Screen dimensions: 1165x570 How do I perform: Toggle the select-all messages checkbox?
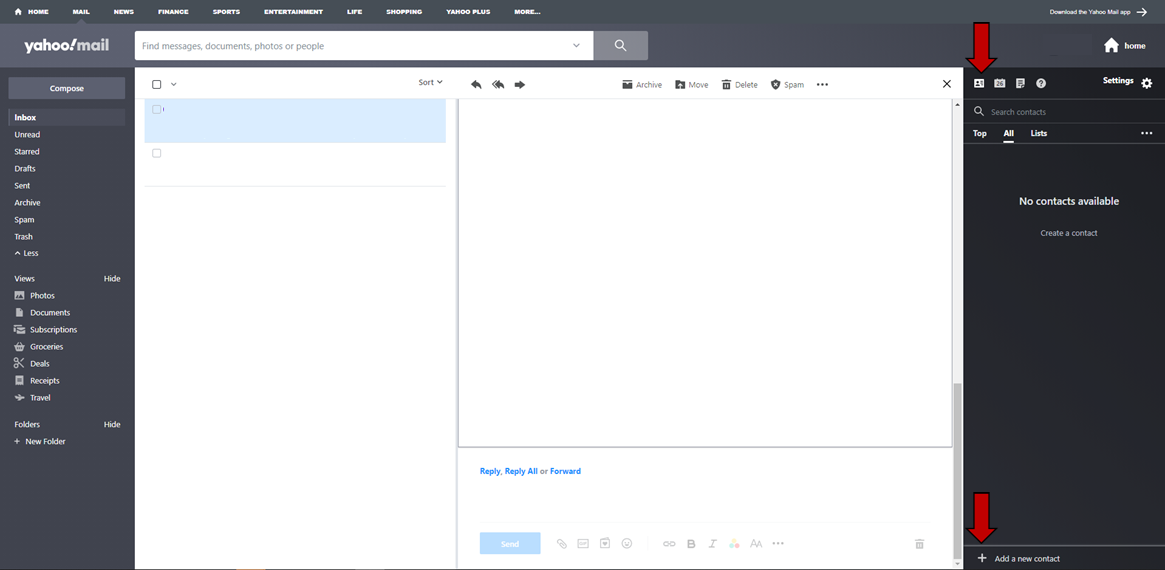(x=157, y=85)
